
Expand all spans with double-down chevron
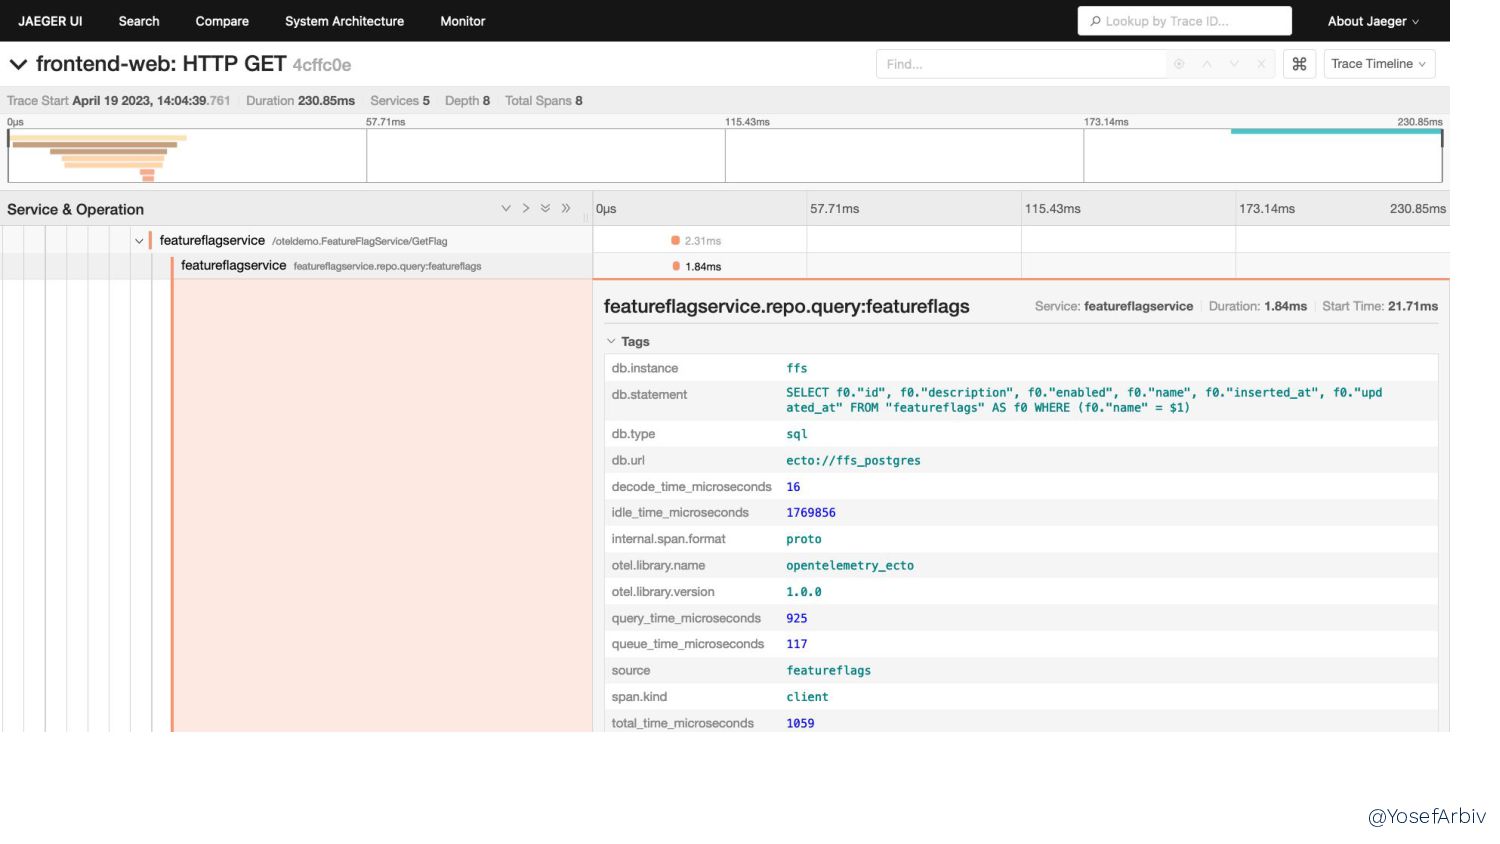545,209
